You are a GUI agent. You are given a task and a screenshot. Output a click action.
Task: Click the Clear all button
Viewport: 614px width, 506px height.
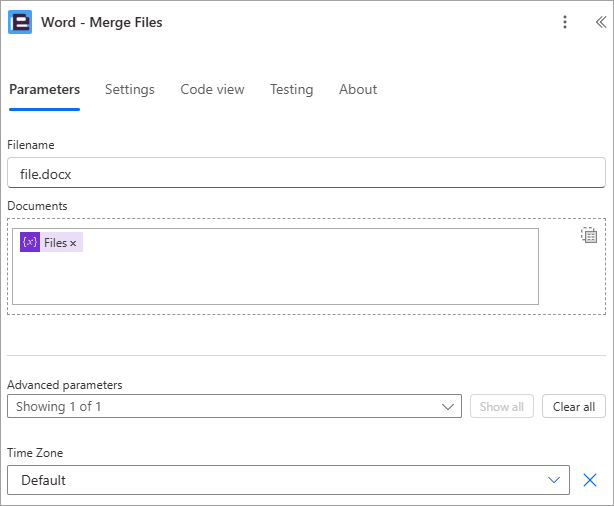tap(574, 406)
